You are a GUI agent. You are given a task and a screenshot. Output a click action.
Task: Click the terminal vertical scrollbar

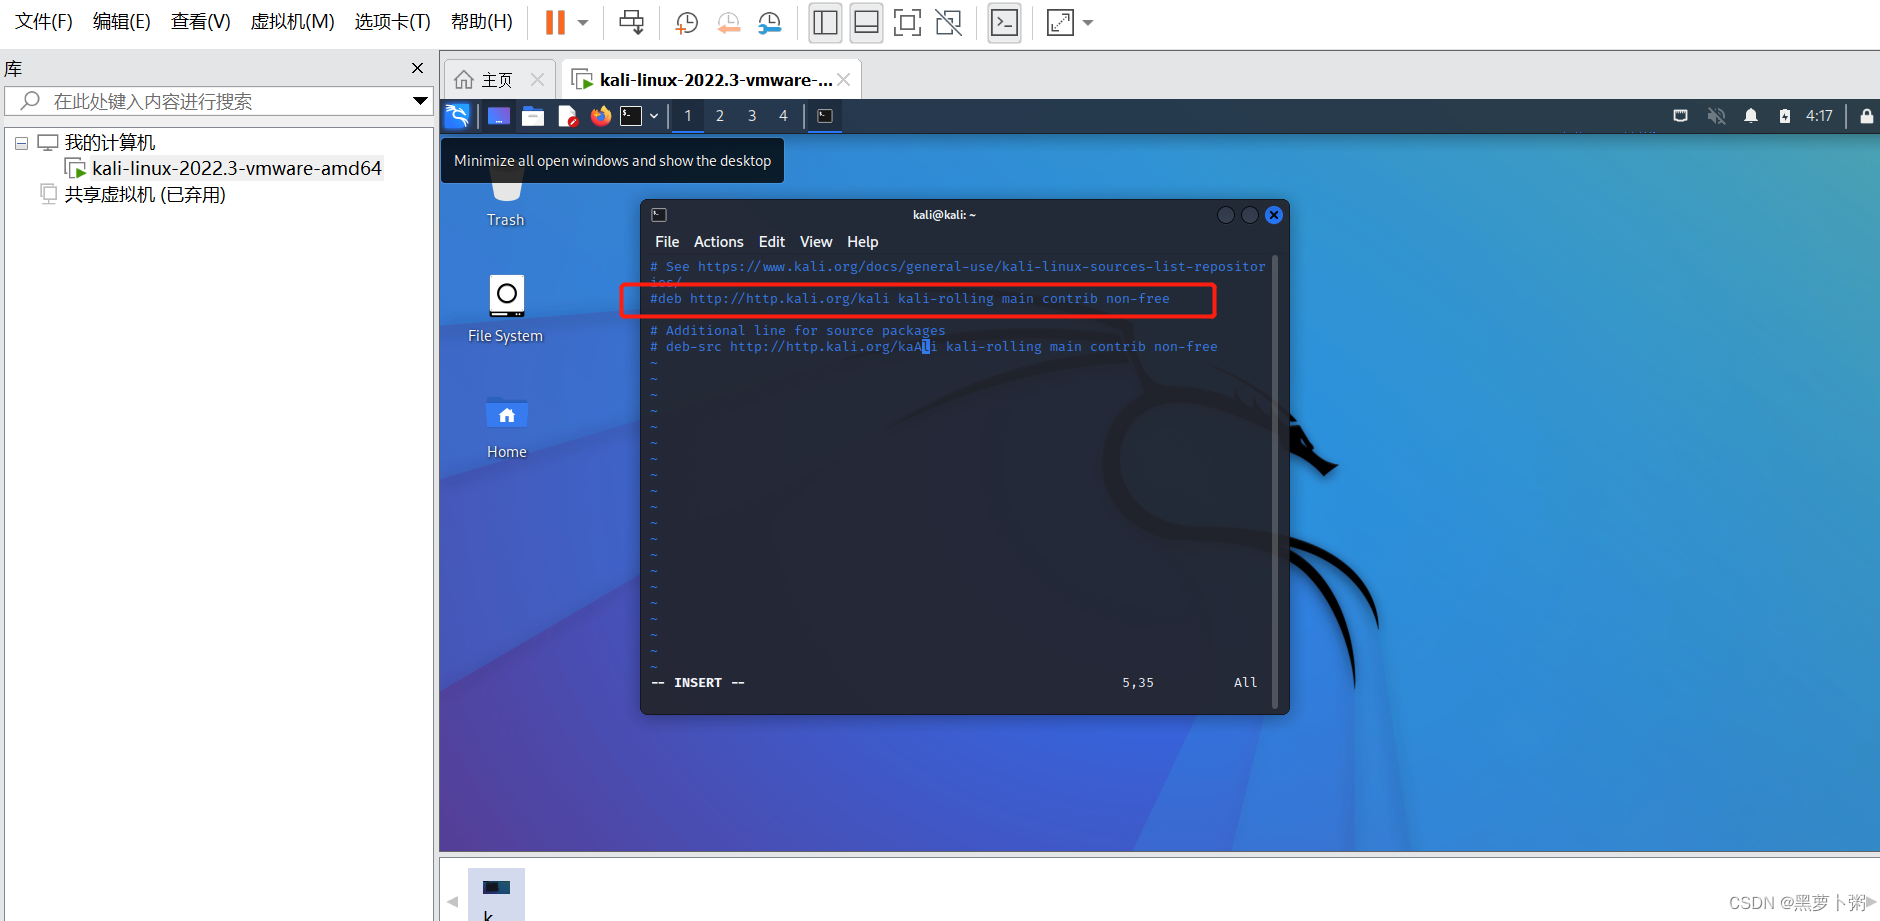click(1274, 480)
